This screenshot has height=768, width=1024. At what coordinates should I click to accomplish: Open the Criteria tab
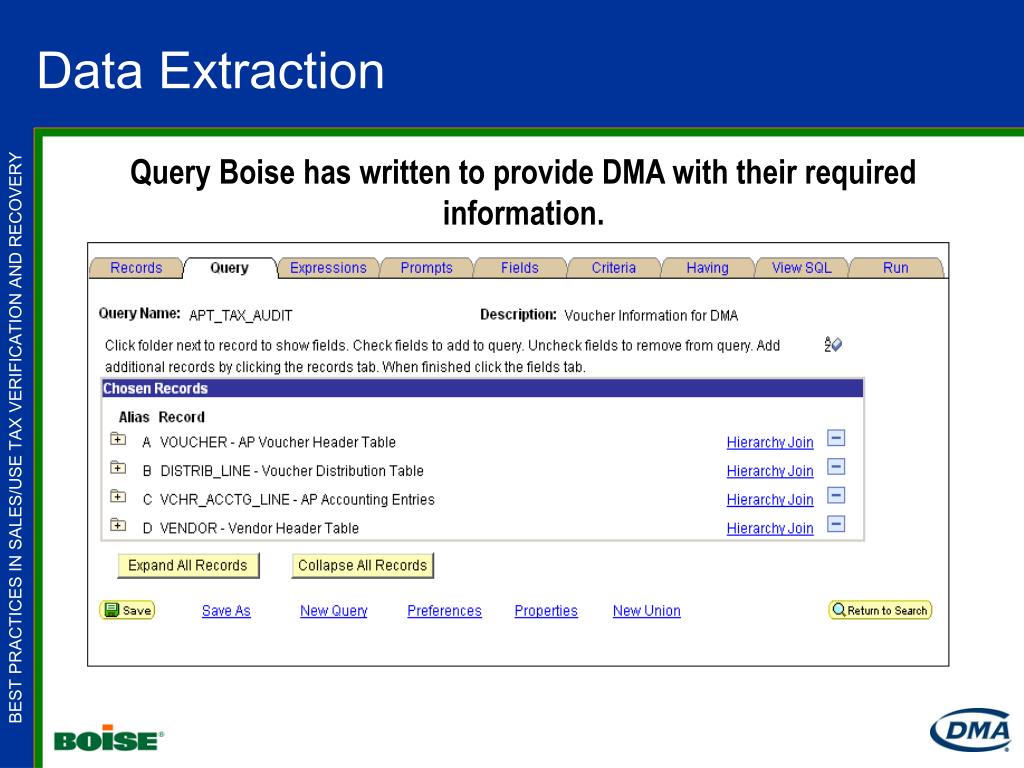[x=613, y=268]
